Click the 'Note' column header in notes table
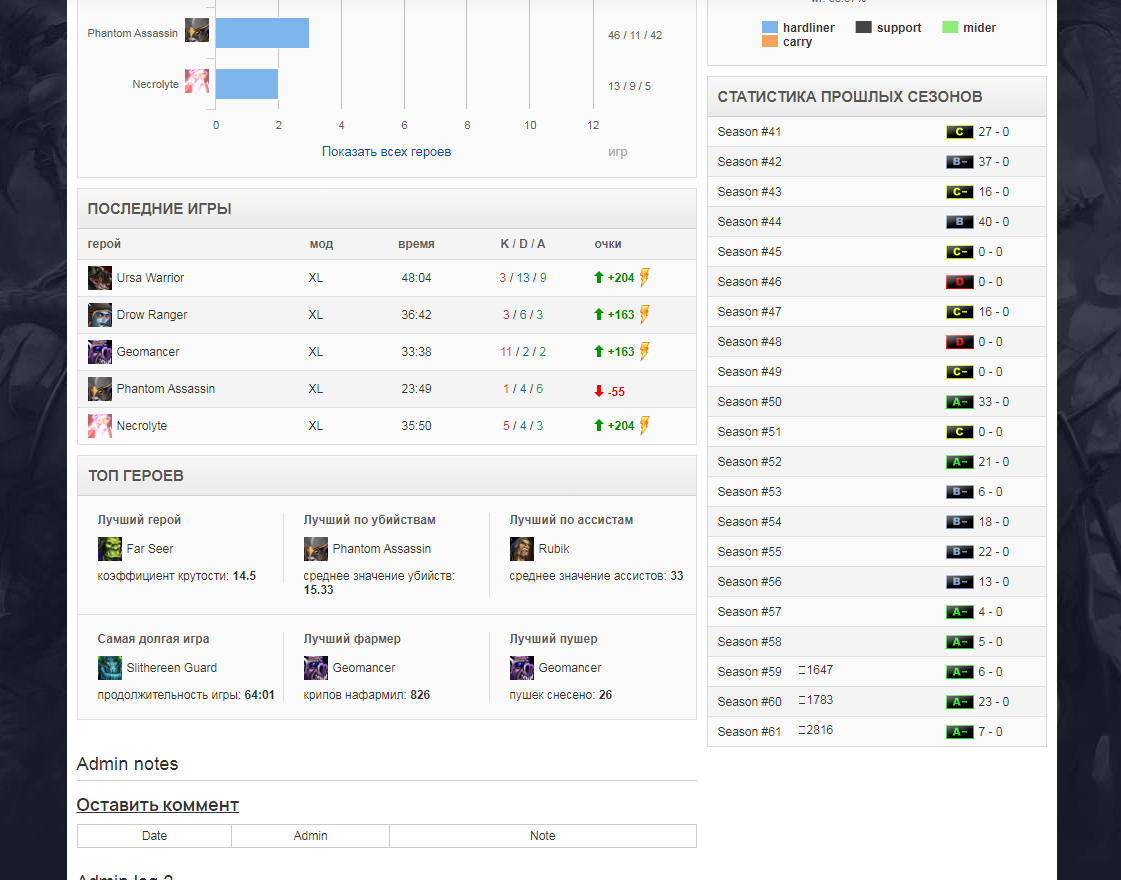Viewport: 1121px width, 880px height. click(x=543, y=836)
